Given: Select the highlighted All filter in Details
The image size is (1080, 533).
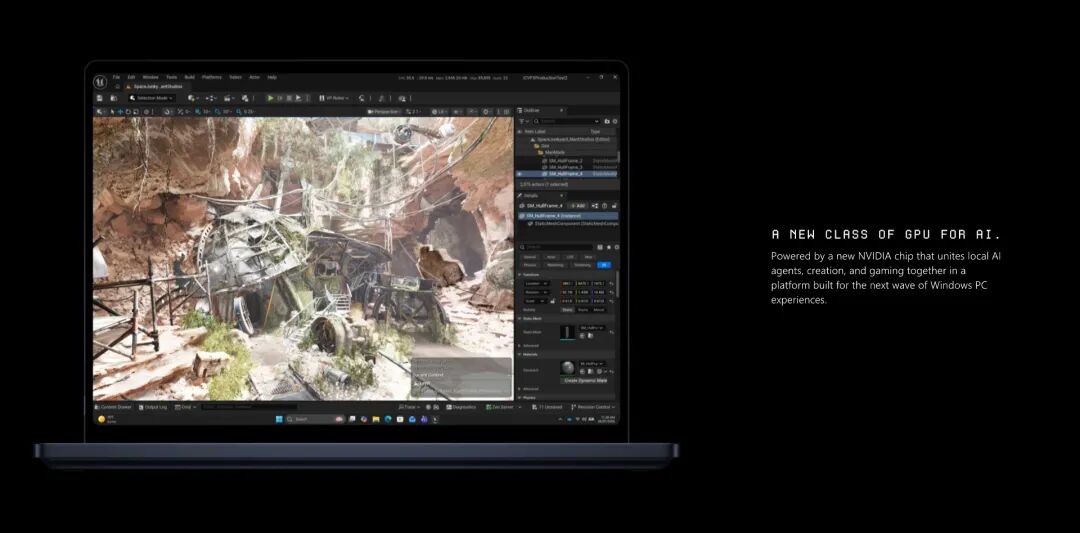Looking at the screenshot, I should point(604,264).
